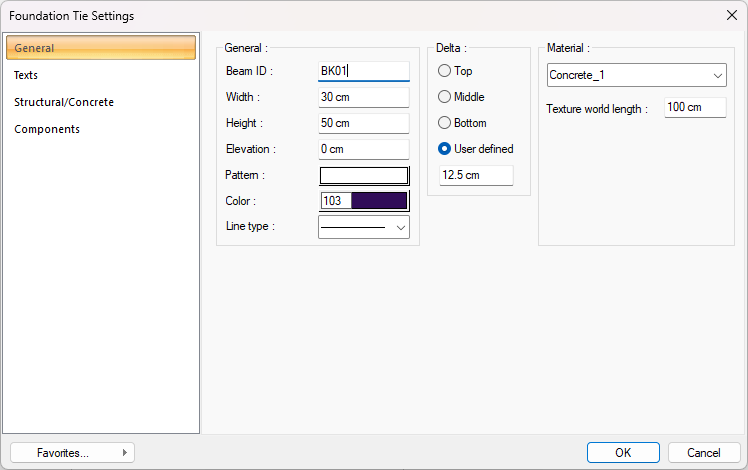Open the Pattern selection box
748x470 pixels.
(363, 176)
